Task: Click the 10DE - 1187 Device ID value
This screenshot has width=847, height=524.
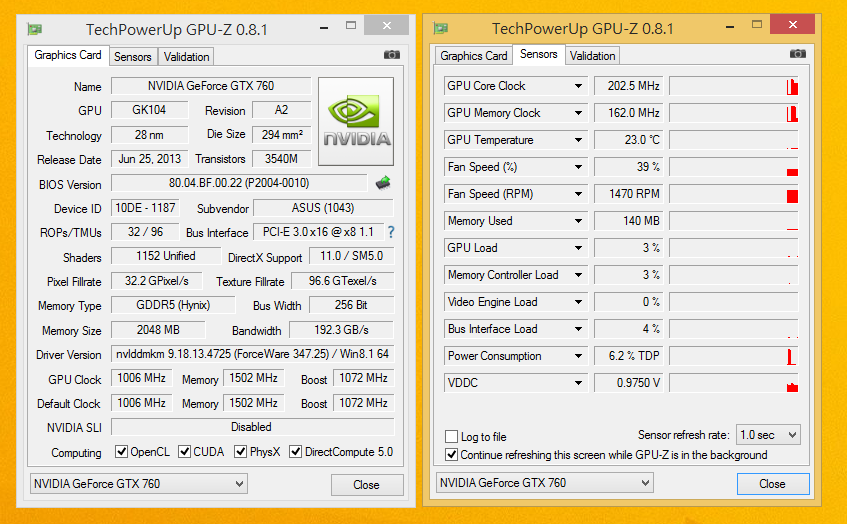Action: click(145, 208)
